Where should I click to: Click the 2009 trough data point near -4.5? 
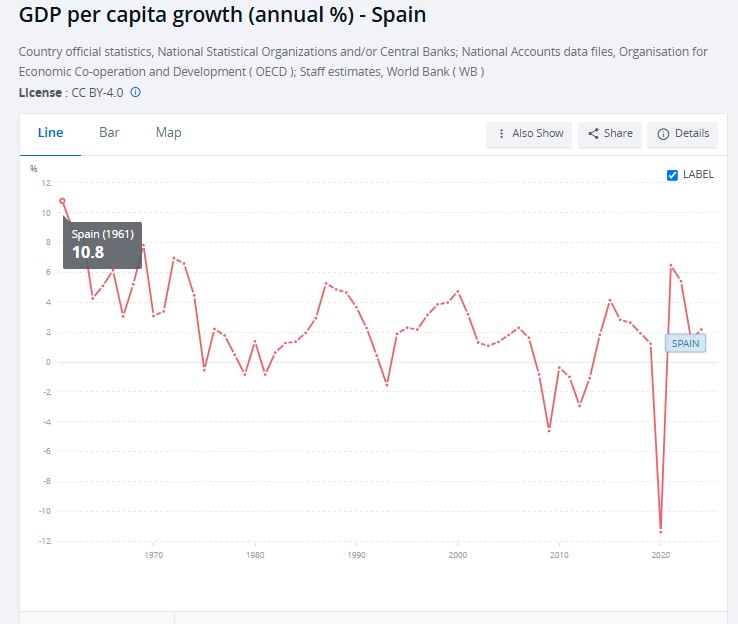(549, 429)
